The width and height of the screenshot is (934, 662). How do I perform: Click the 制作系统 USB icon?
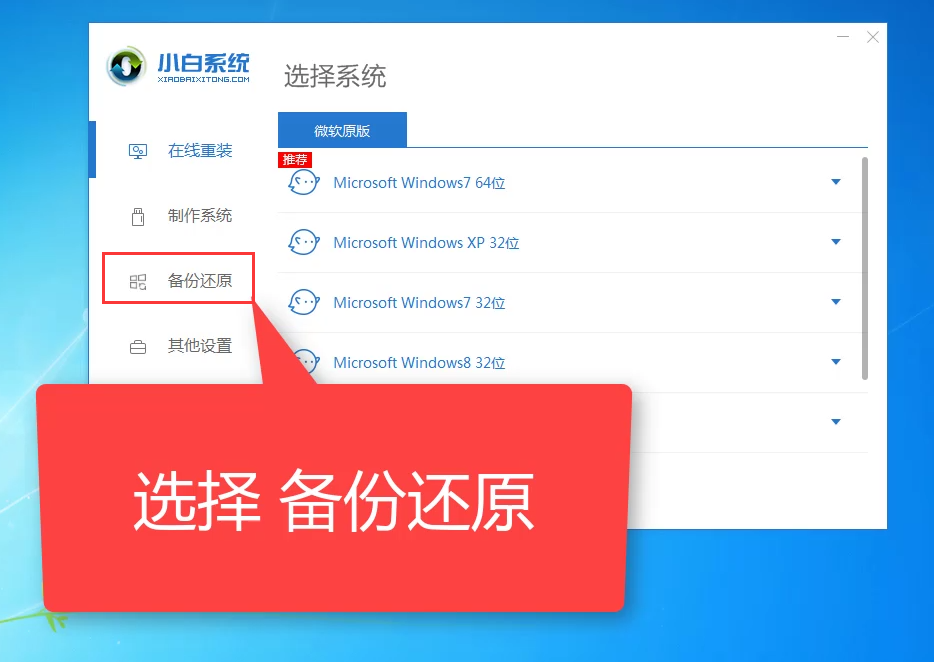(137, 215)
